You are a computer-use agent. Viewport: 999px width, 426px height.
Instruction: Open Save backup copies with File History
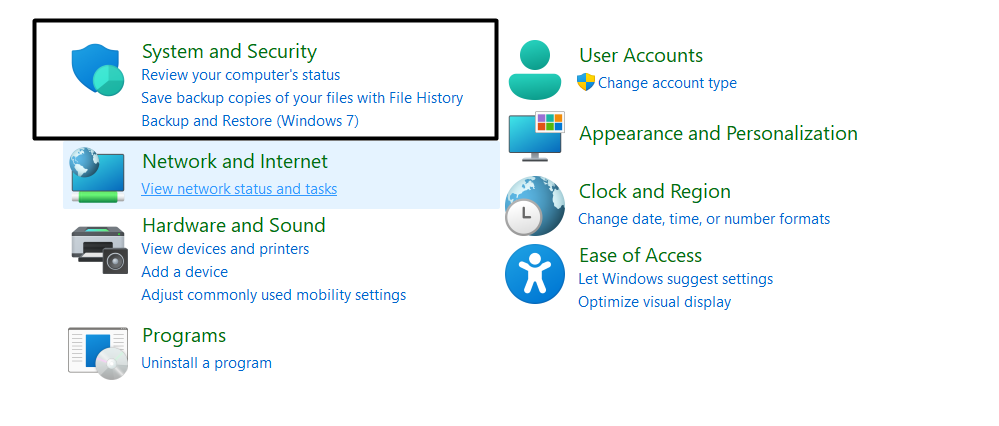pyautogui.click(x=302, y=98)
